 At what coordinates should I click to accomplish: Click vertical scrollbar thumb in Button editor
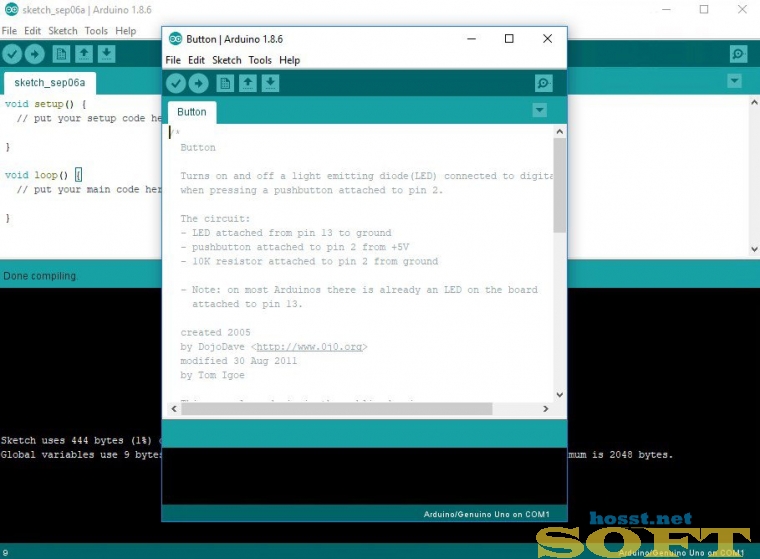(x=559, y=185)
